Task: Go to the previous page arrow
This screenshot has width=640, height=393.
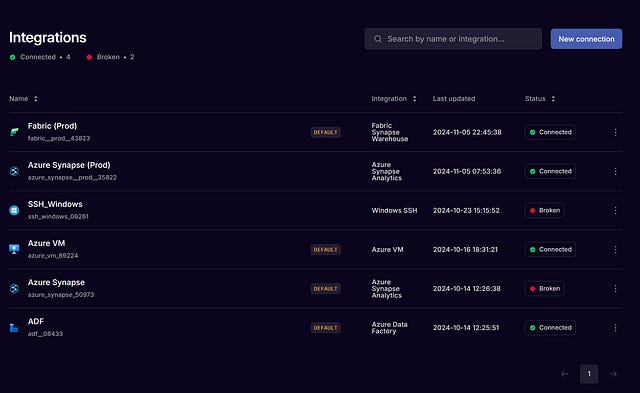Action: coord(564,374)
